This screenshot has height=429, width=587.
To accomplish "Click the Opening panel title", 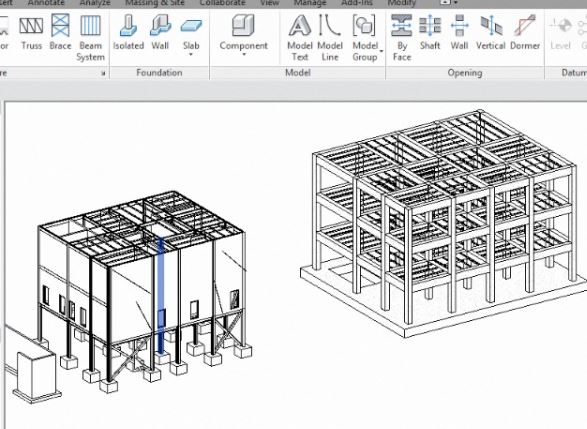I will 465,73.
